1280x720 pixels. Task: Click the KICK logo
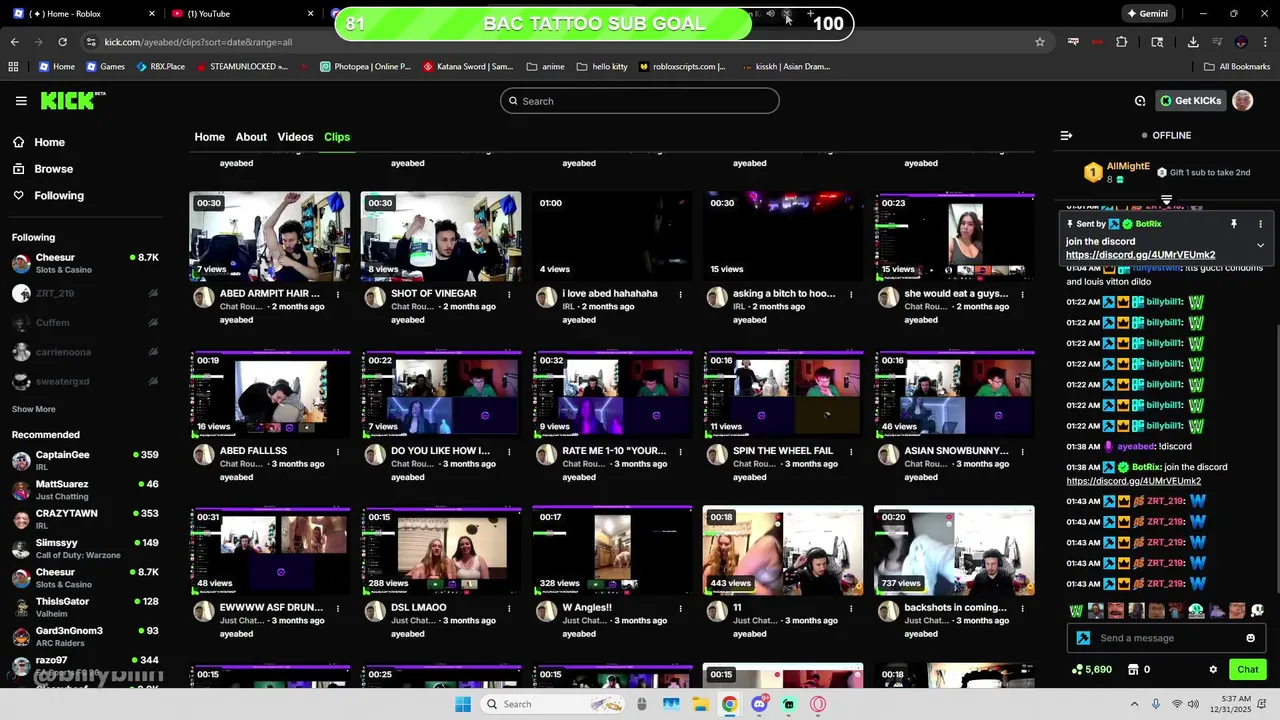[x=72, y=101]
